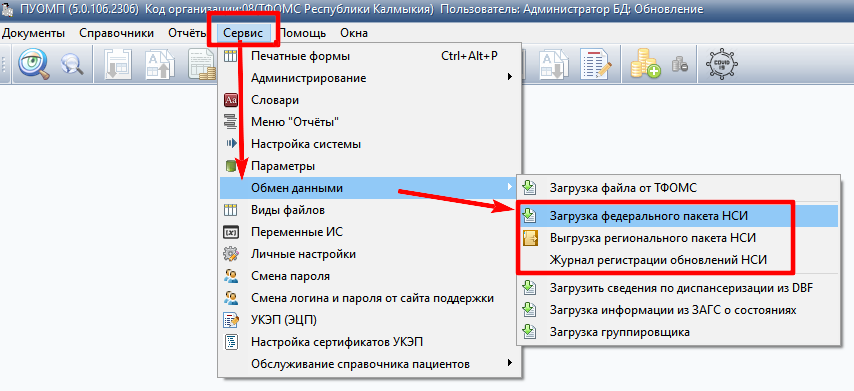Click the document with down arrow toolbar icon
The image size is (854, 391).
point(119,64)
